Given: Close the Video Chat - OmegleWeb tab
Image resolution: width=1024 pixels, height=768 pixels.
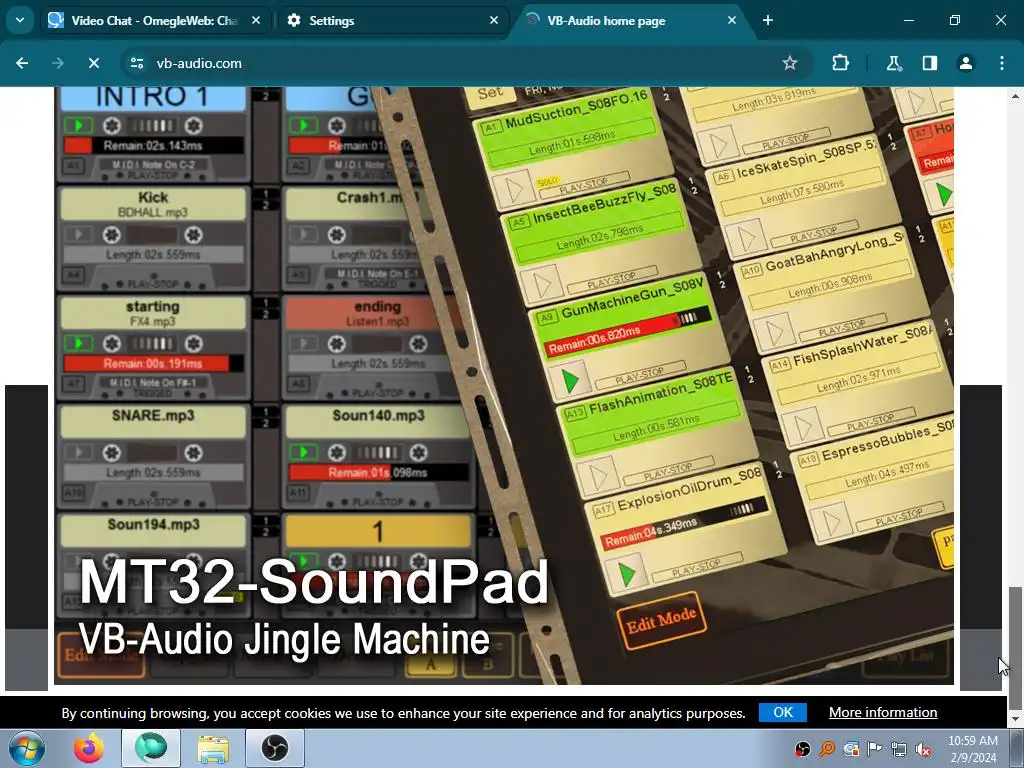Looking at the screenshot, I should tap(256, 20).
